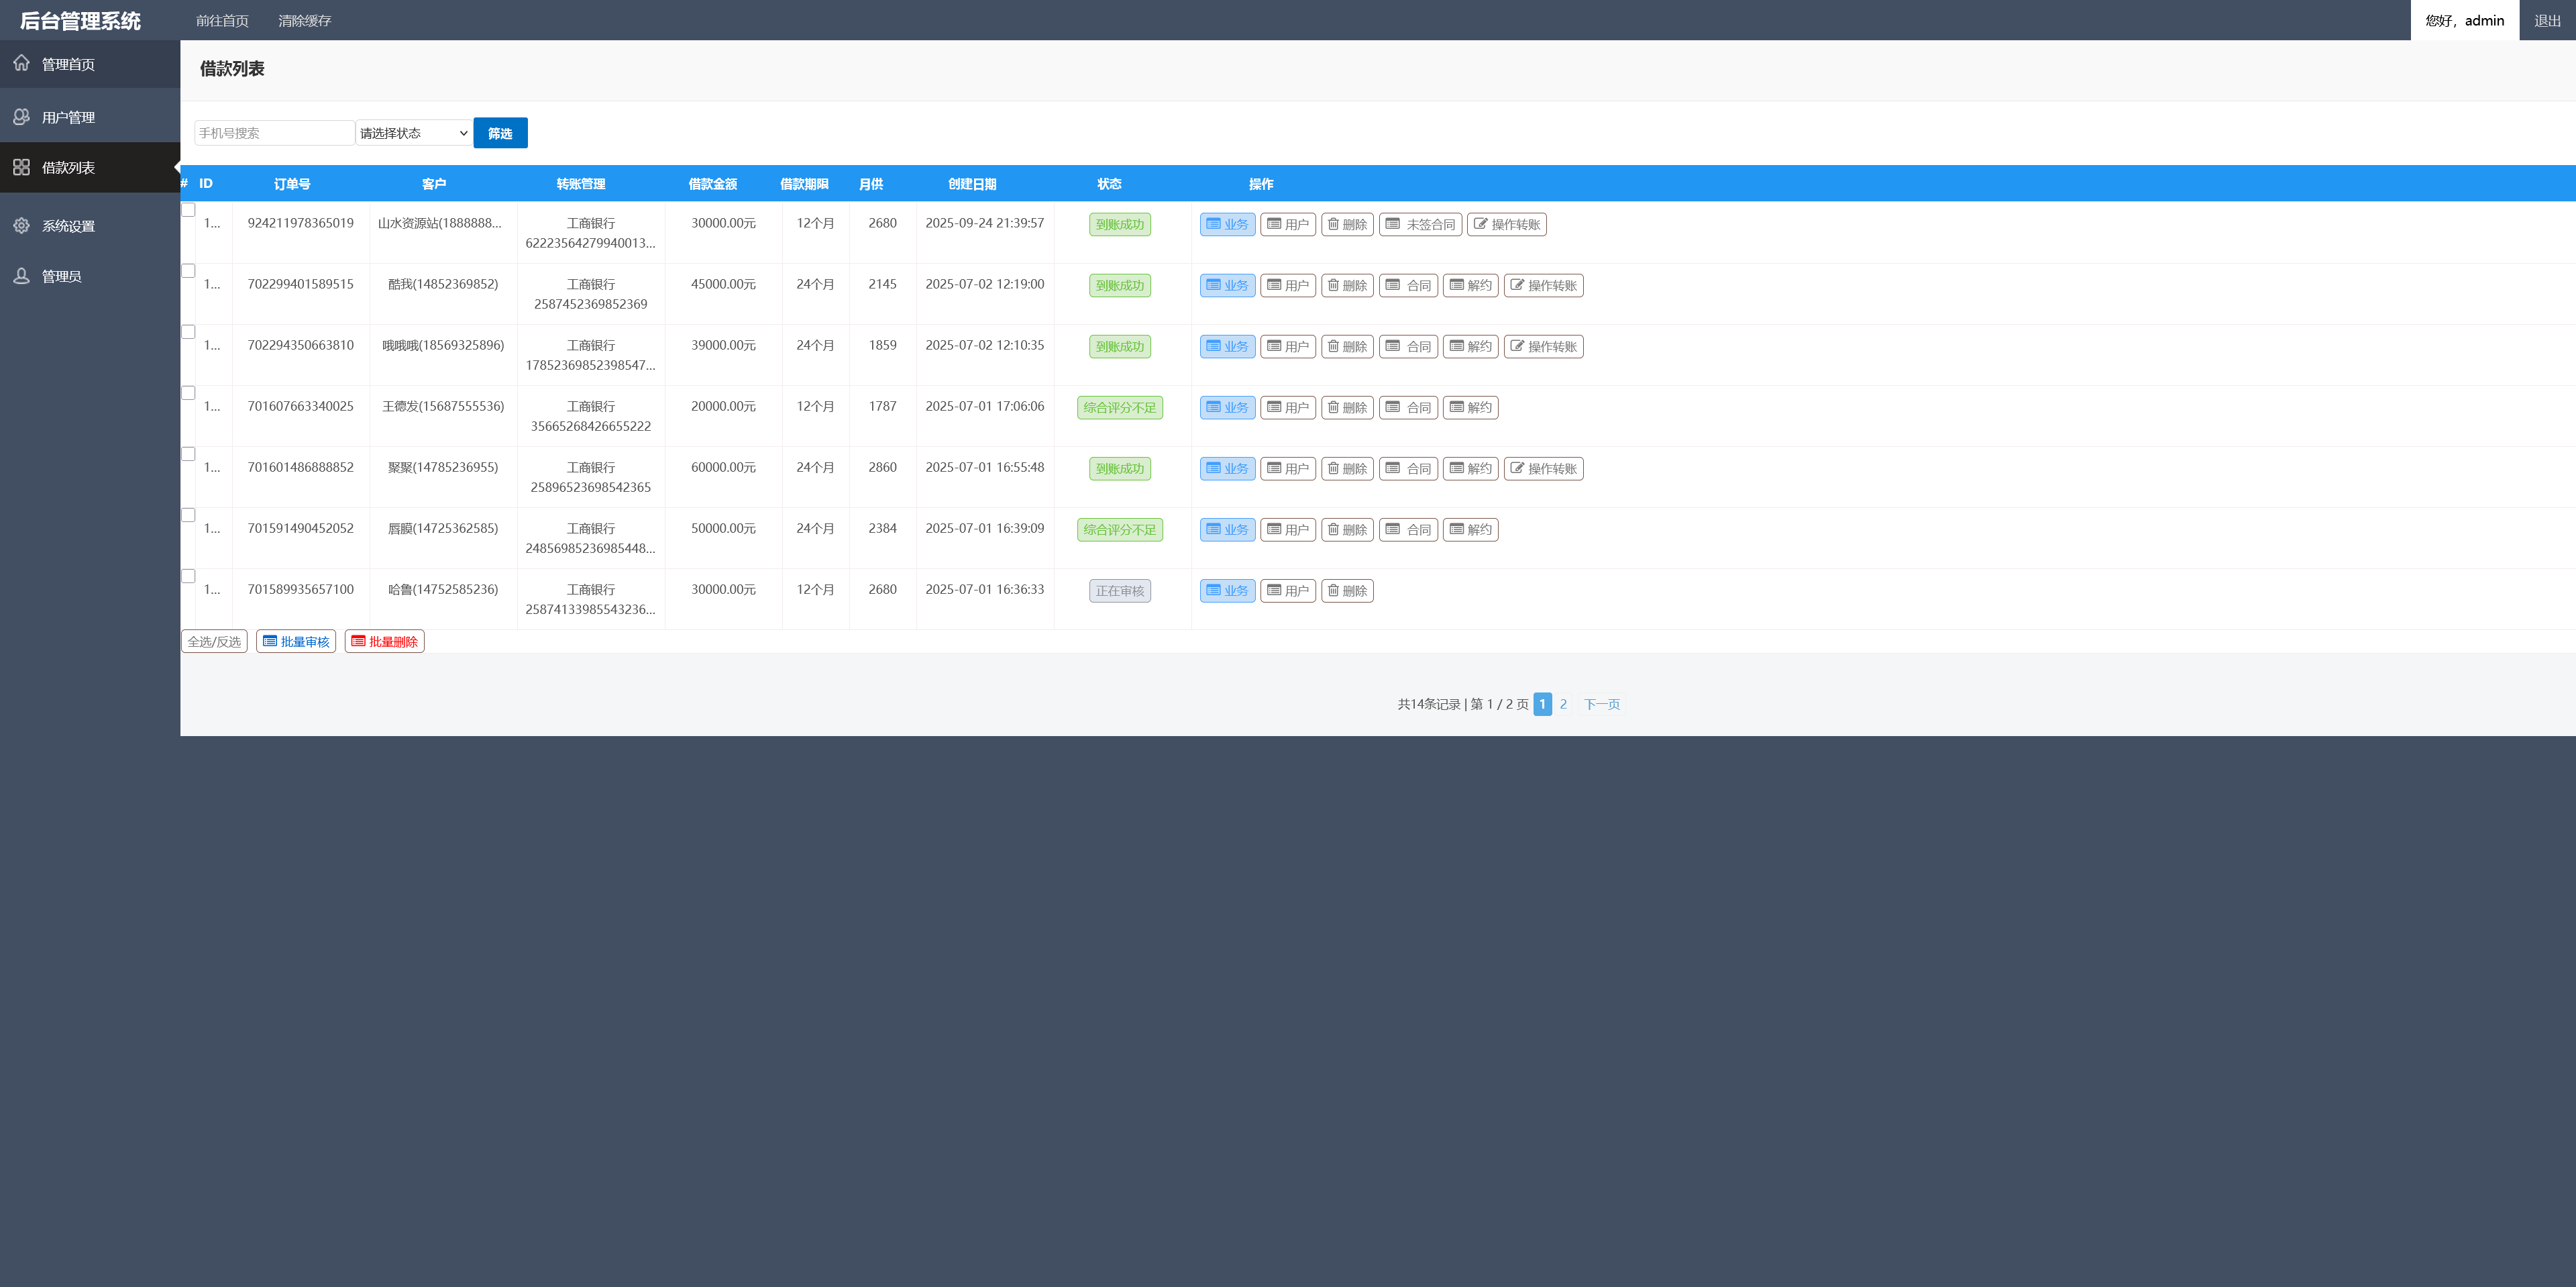
Task: Click 未签合同 icon in first row
Action: click(x=1393, y=224)
